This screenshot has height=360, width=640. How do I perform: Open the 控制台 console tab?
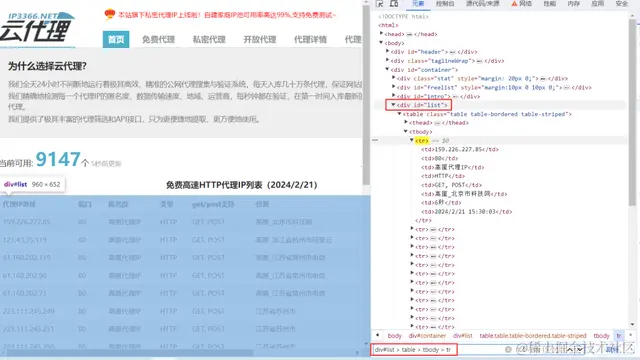pyautogui.click(x=445, y=4)
